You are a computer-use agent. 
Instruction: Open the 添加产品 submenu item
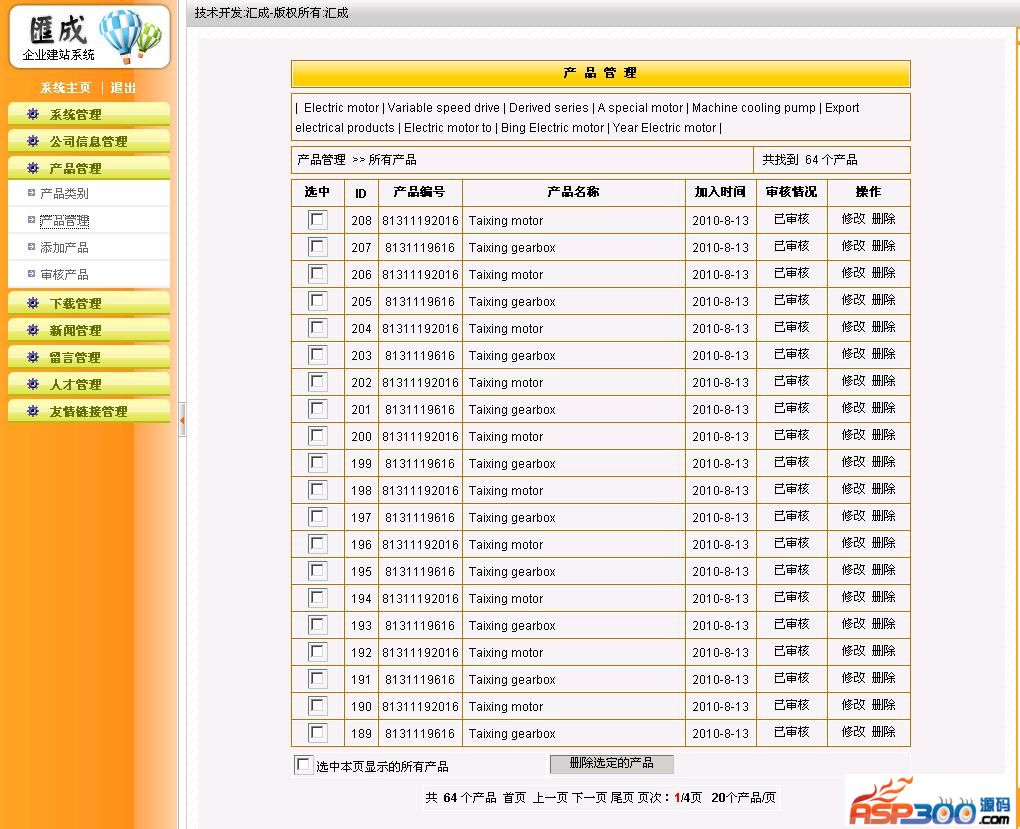(x=64, y=247)
